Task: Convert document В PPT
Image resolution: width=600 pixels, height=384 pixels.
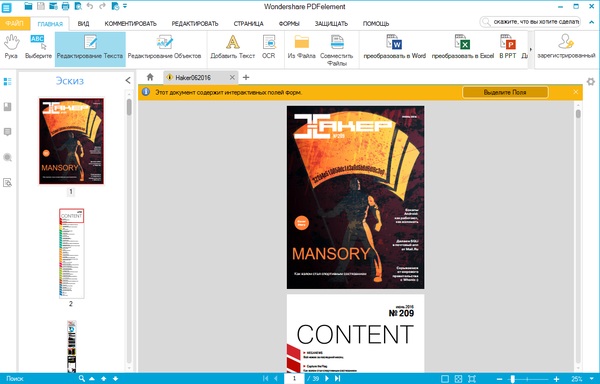Action: [508, 47]
